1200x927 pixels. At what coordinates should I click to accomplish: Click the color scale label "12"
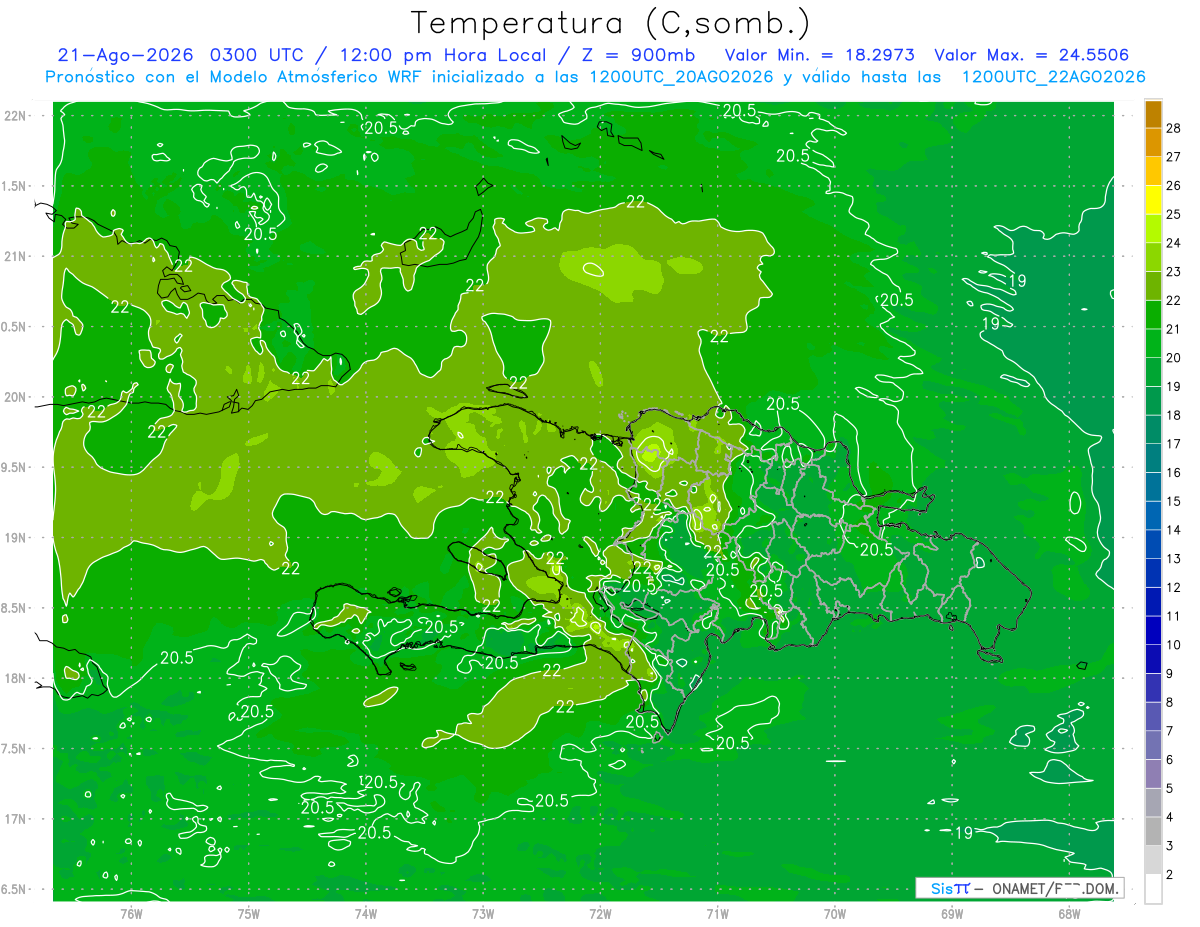(1173, 588)
